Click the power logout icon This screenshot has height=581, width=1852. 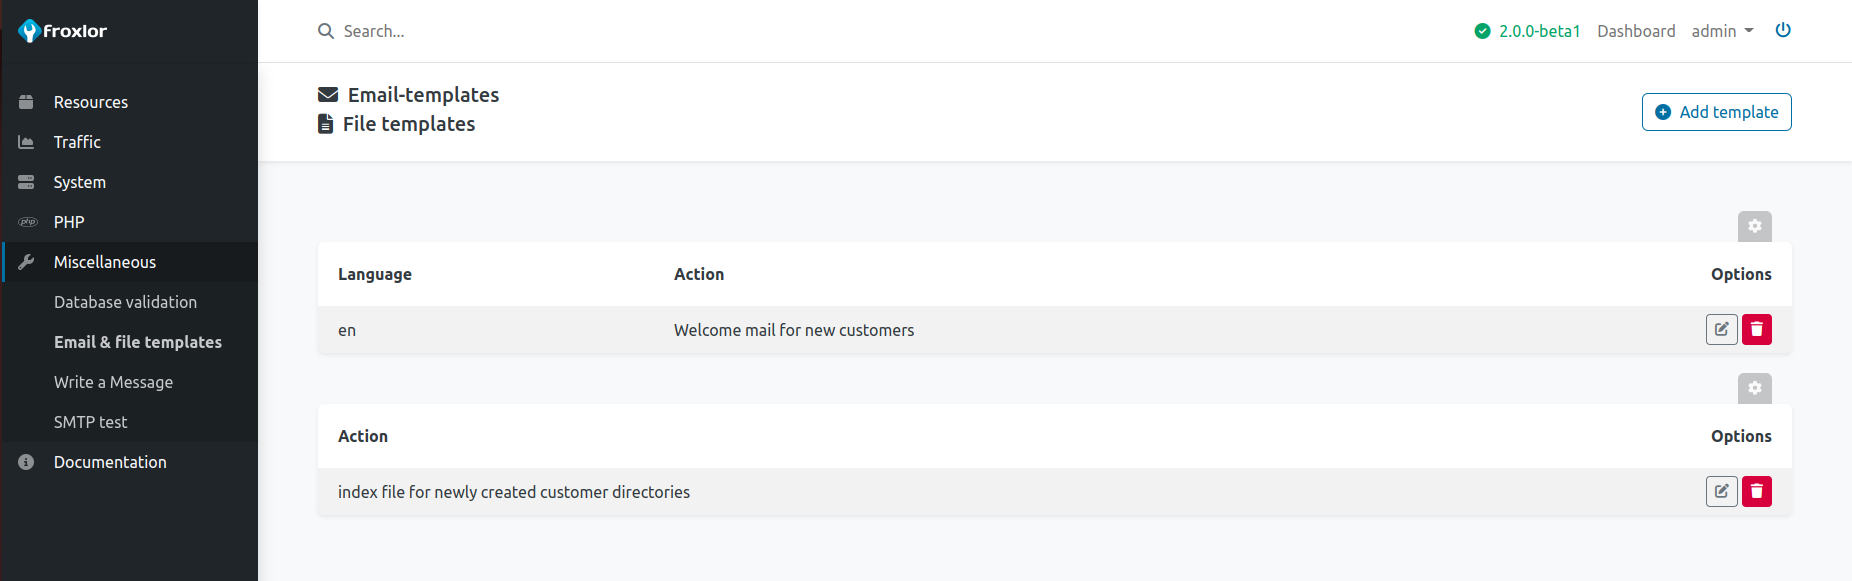(1782, 30)
